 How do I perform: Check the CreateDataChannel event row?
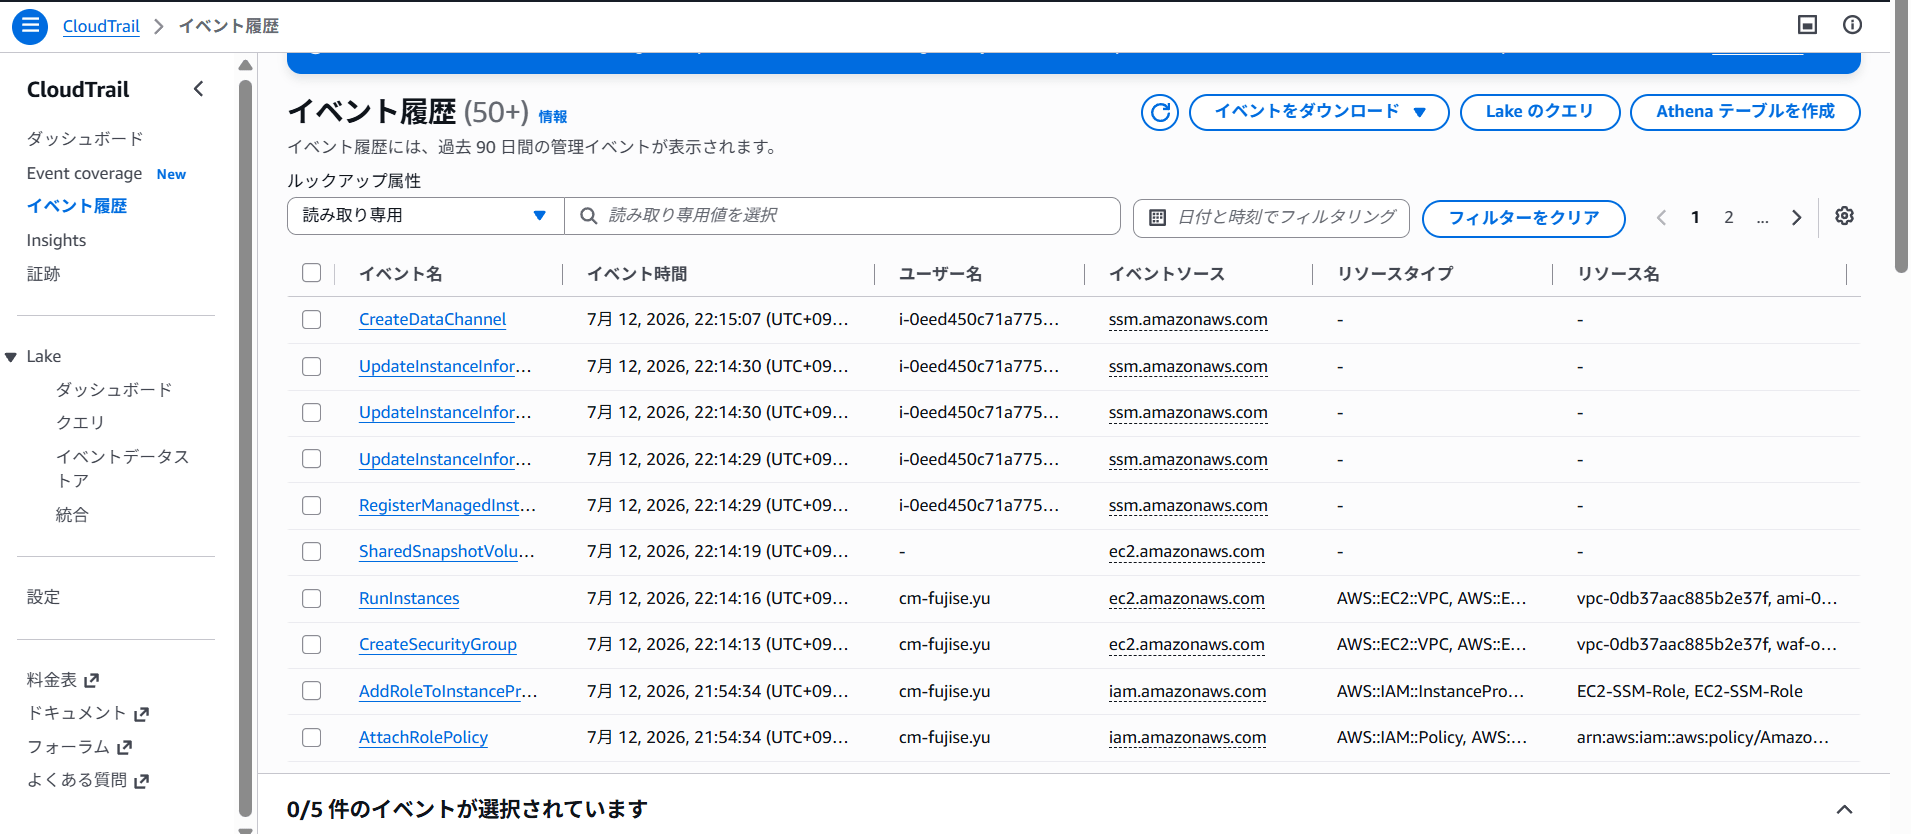(x=312, y=319)
